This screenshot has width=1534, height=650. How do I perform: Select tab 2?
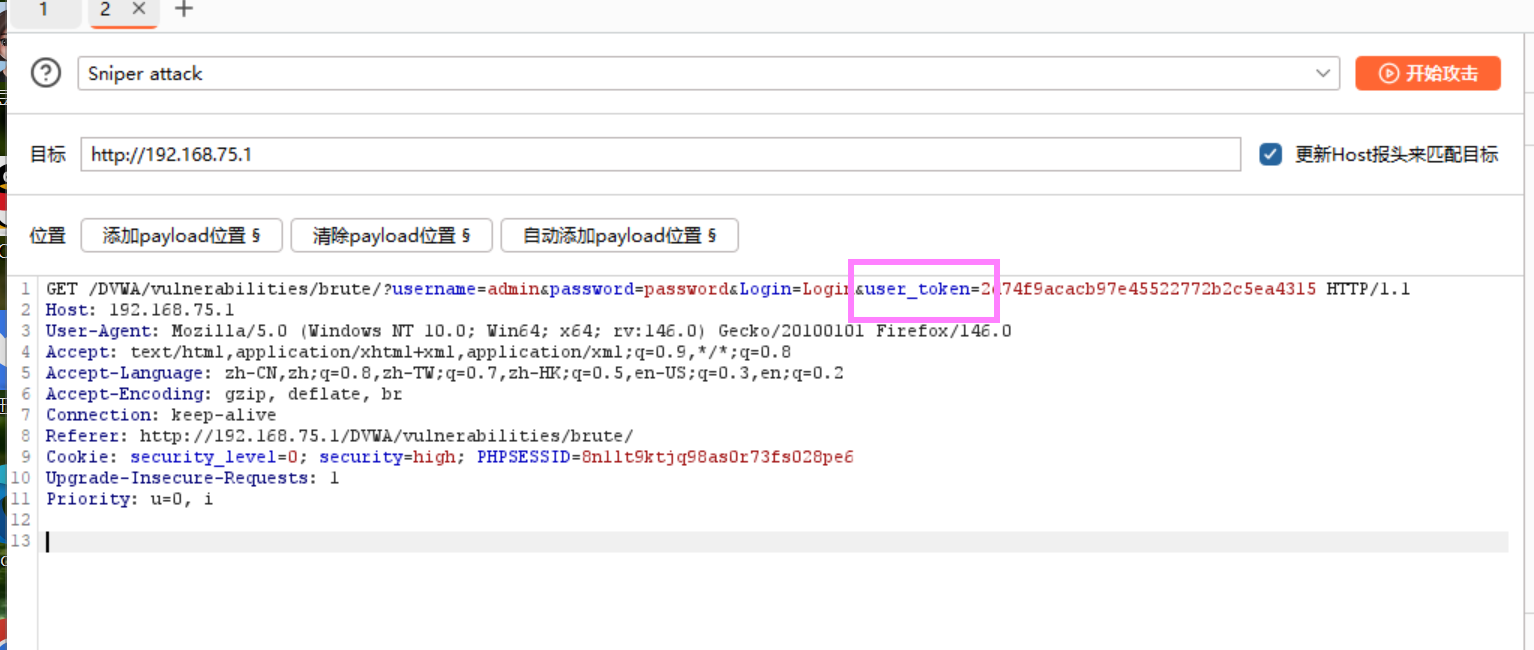106,10
